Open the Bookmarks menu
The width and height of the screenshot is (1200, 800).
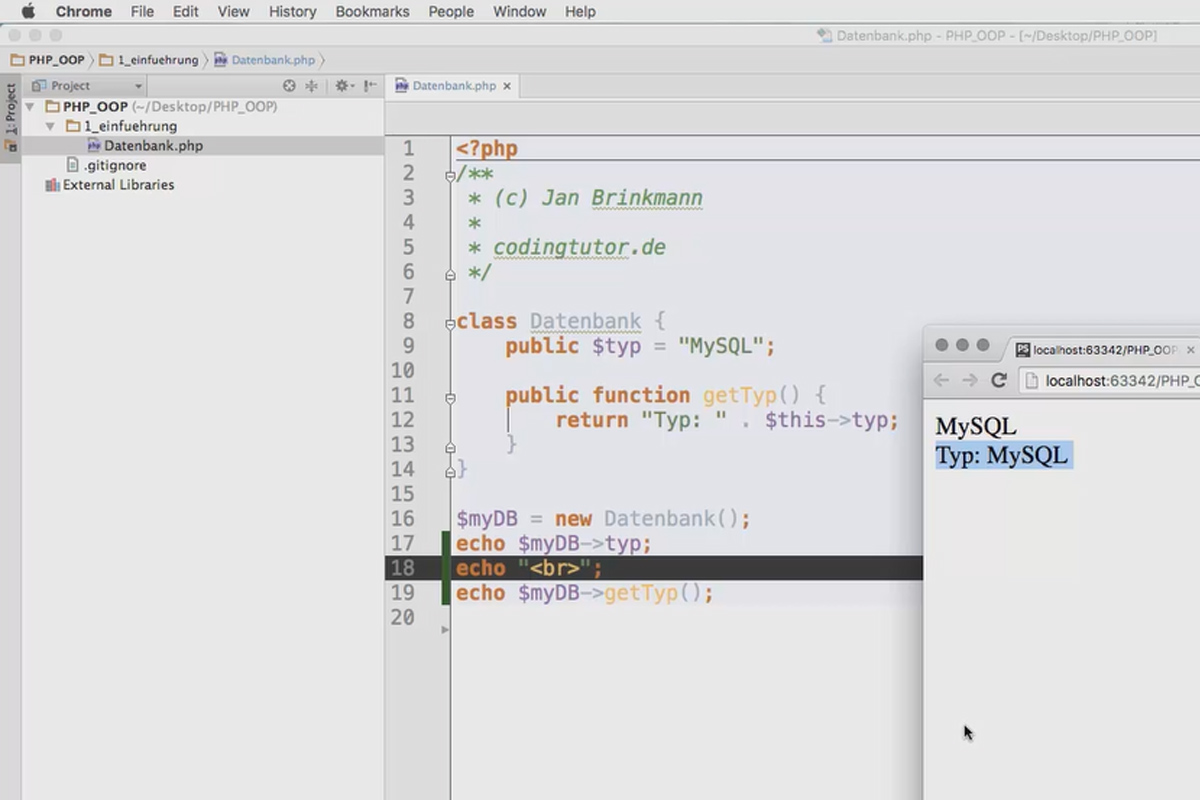(x=372, y=12)
